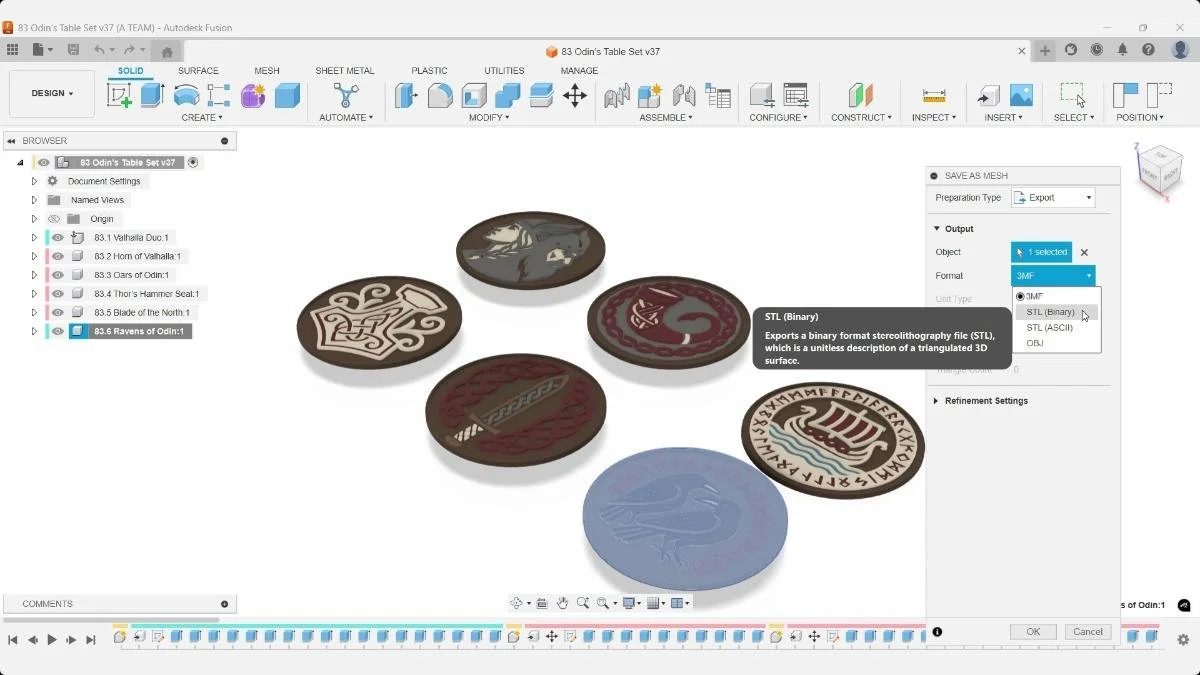Click the Select window selection icon
The height and width of the screenshot is (675, 1200).
tap(1073, 95)
